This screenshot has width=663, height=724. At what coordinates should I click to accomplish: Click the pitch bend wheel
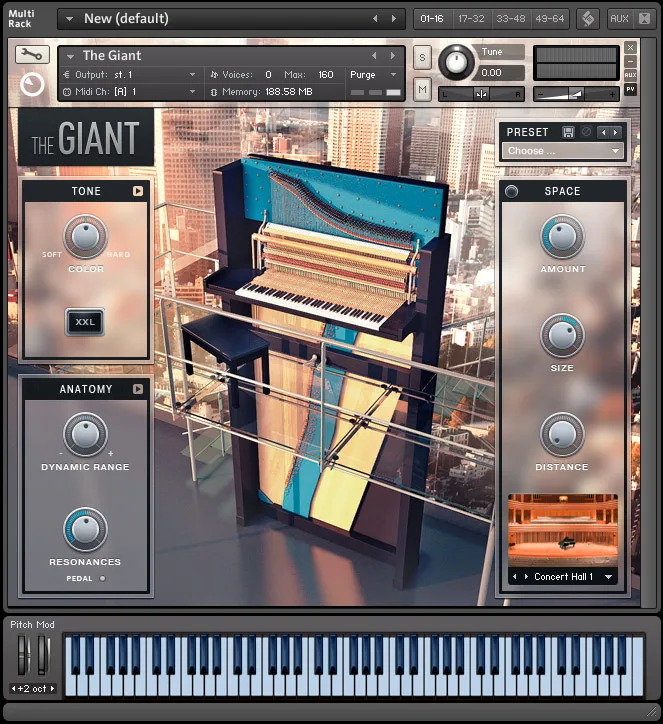click(23, 655)
